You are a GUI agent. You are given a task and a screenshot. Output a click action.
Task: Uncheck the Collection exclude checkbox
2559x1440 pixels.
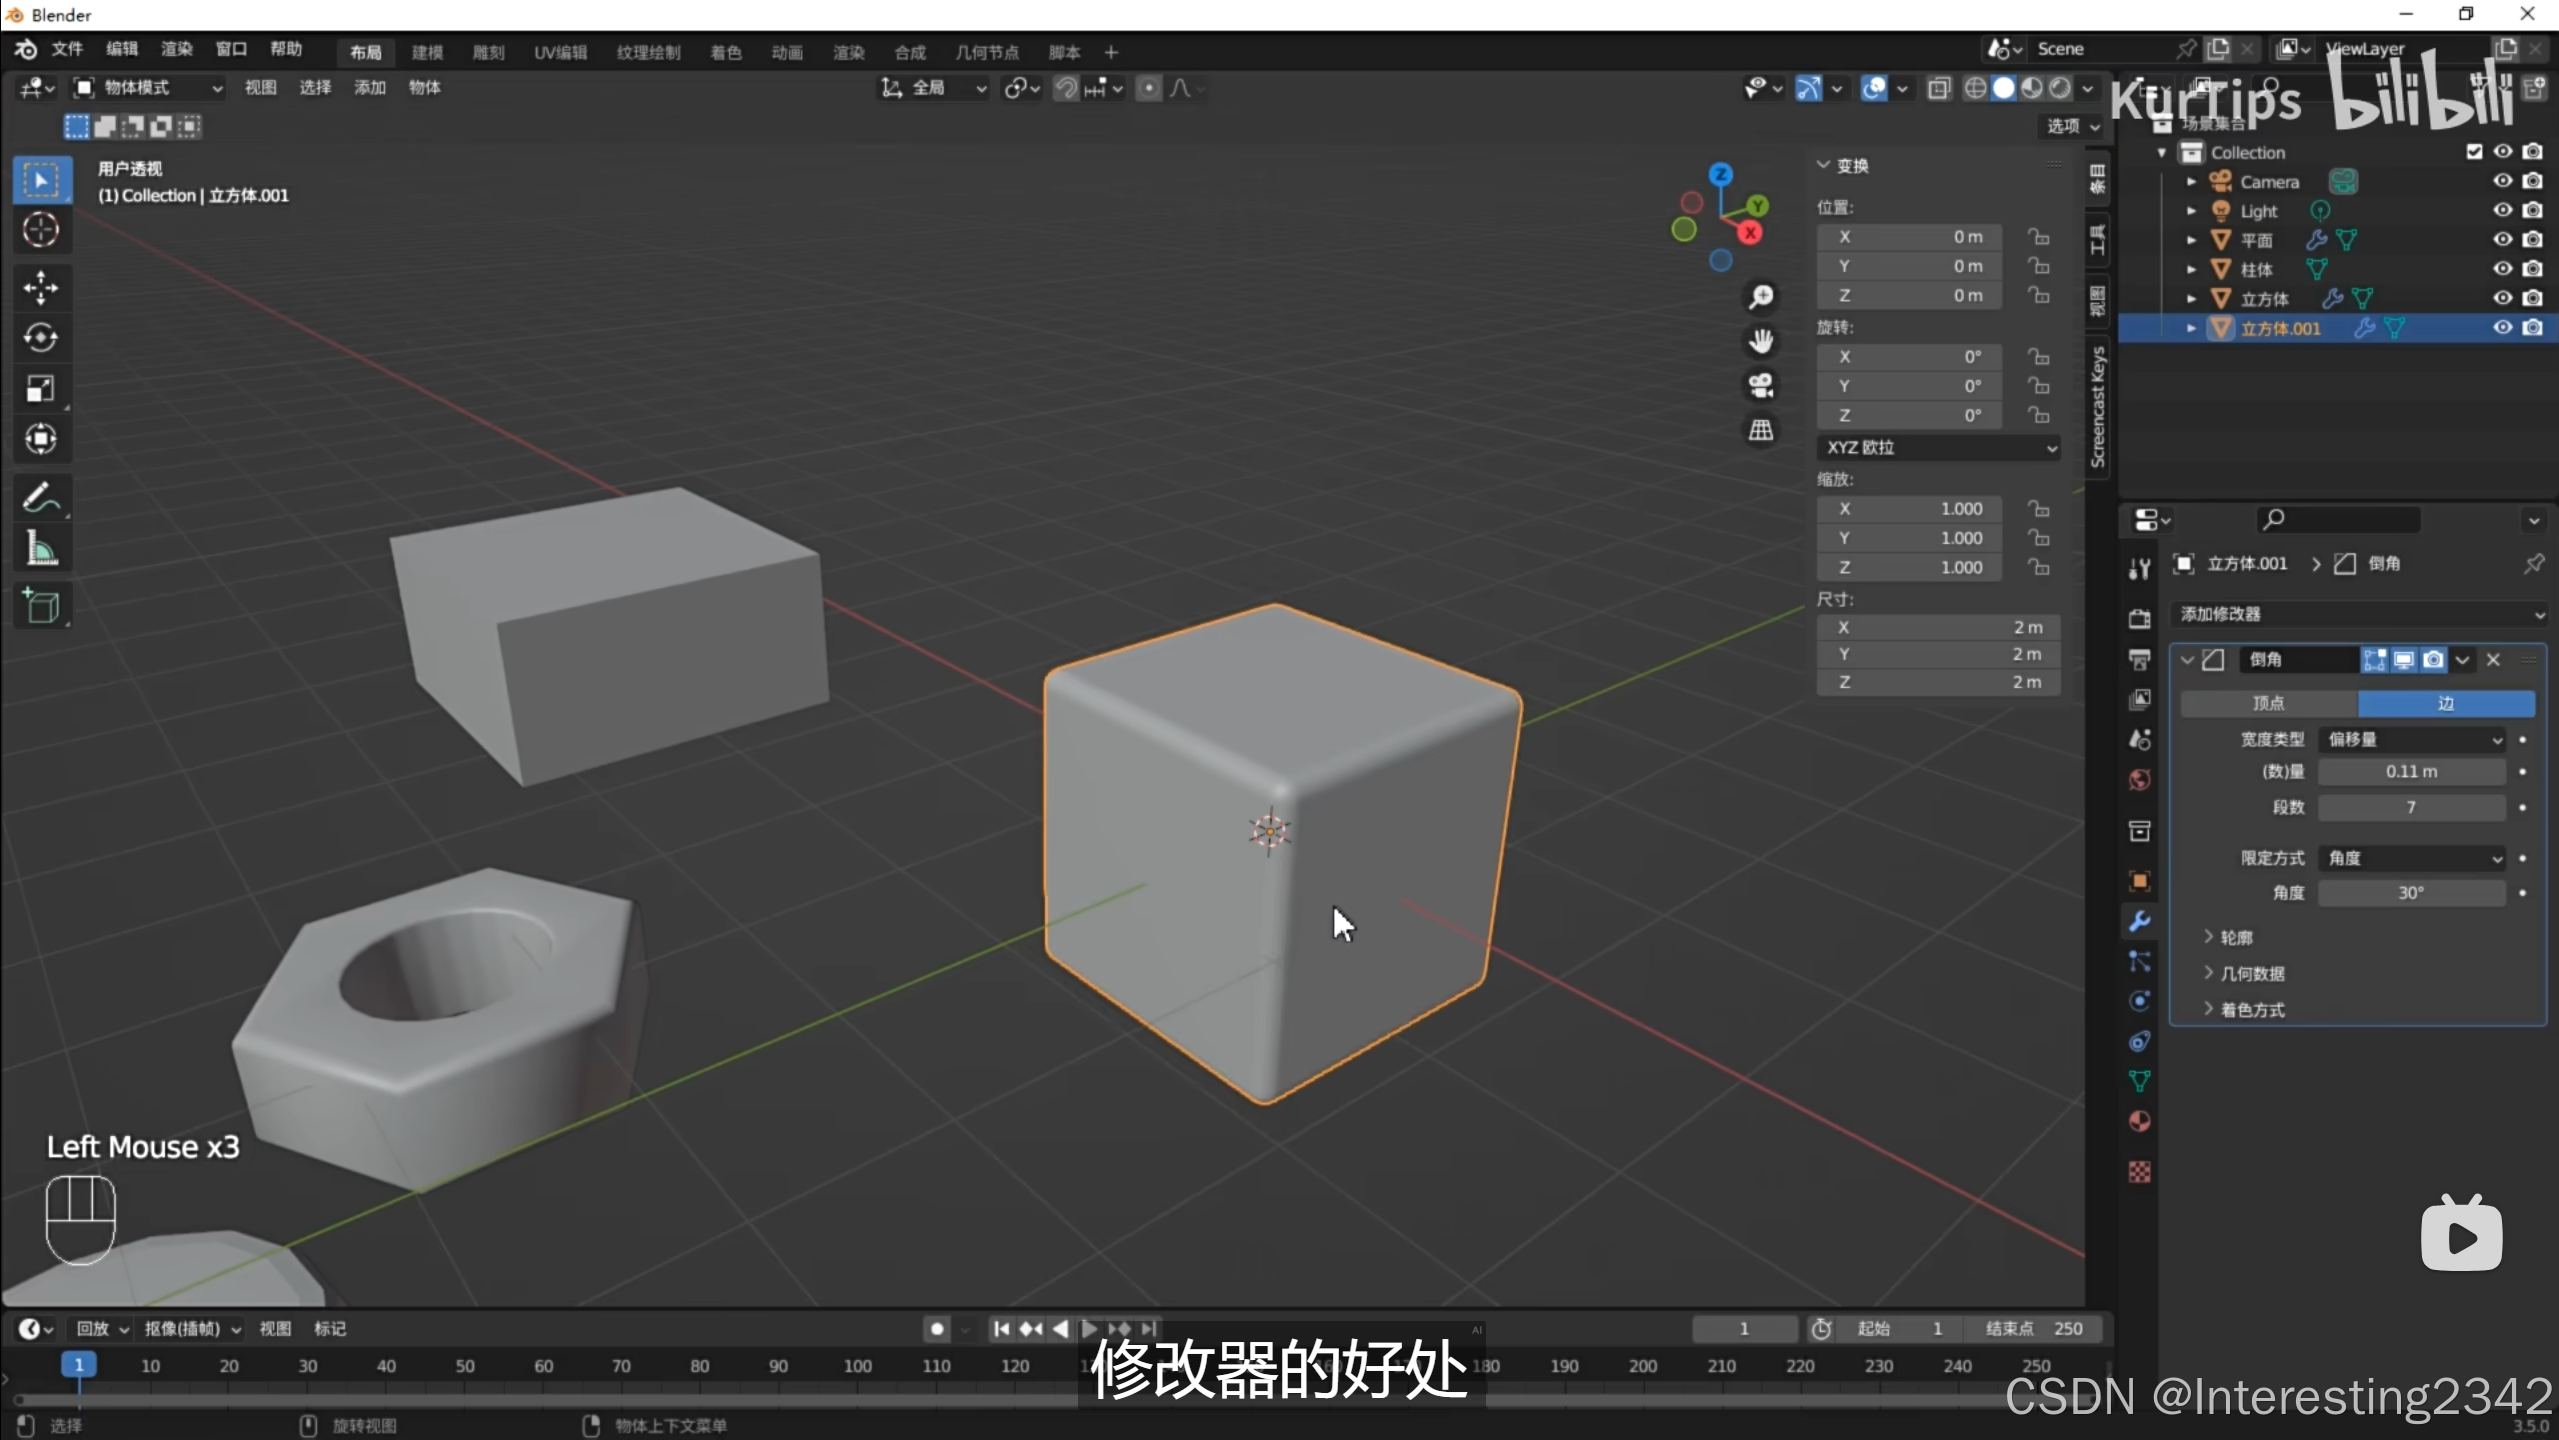click(x=2474, y=152)
